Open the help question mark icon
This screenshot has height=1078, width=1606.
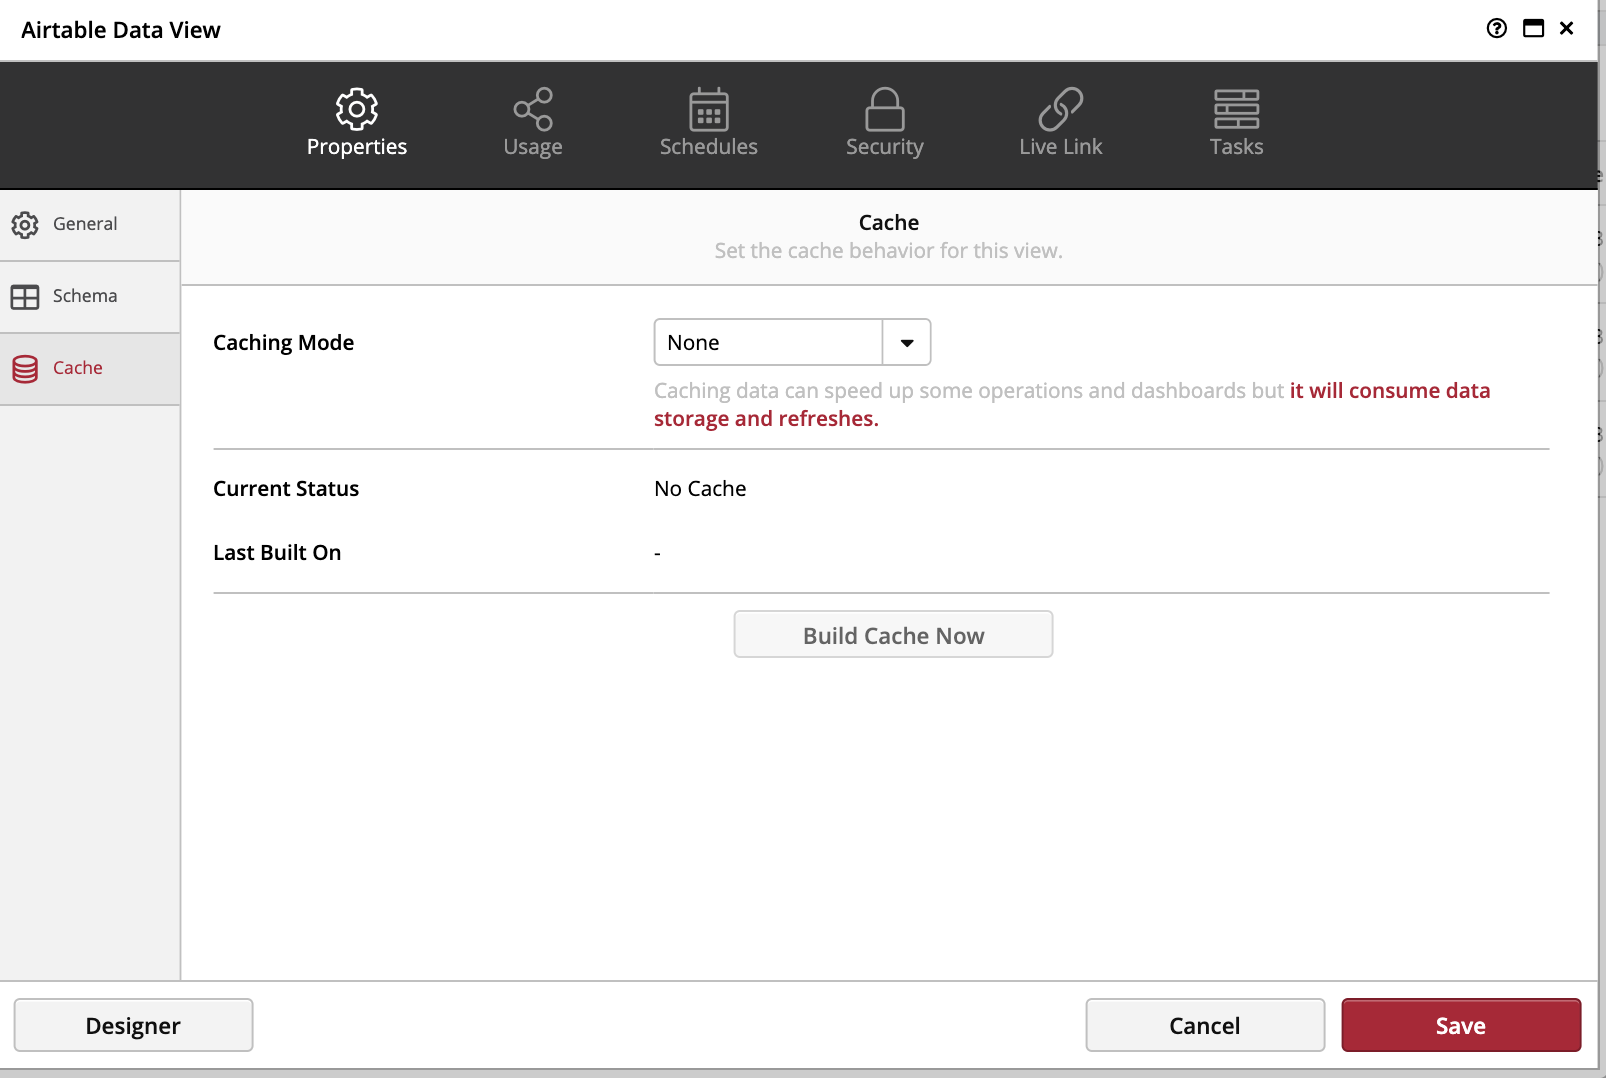click(x=1496, y=28)
